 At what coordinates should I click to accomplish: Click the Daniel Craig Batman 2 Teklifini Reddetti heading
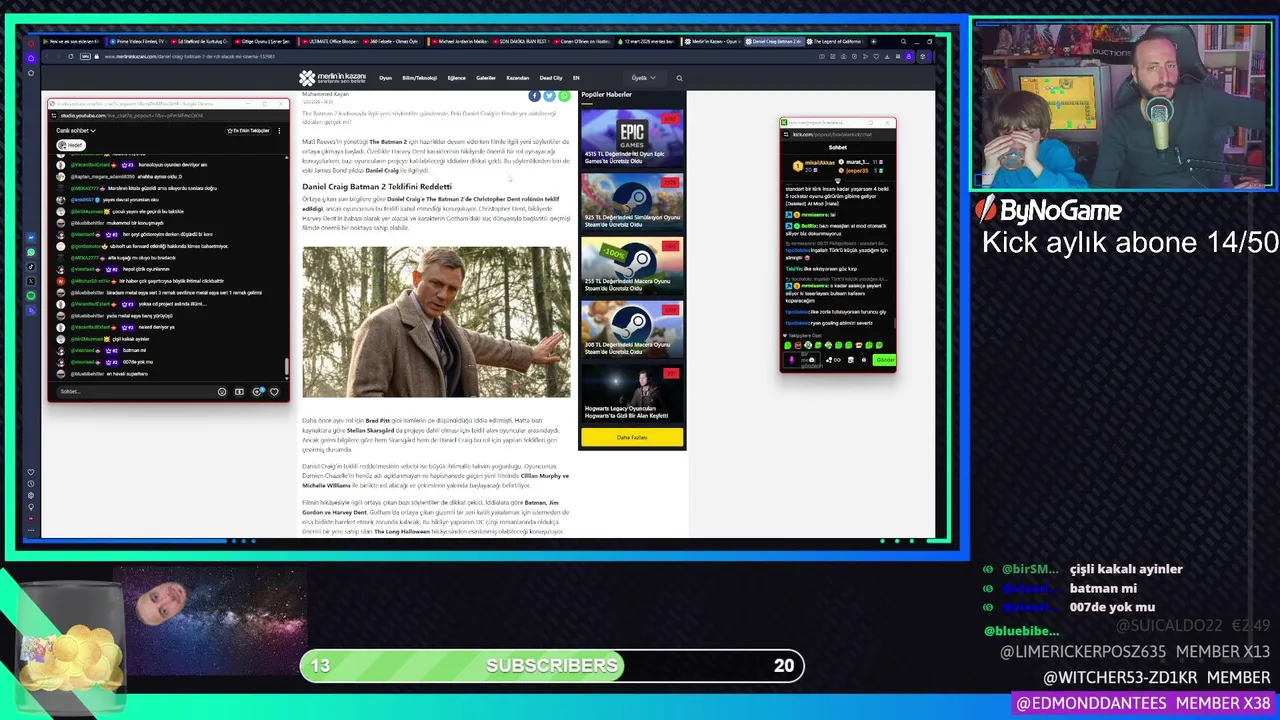377,186
